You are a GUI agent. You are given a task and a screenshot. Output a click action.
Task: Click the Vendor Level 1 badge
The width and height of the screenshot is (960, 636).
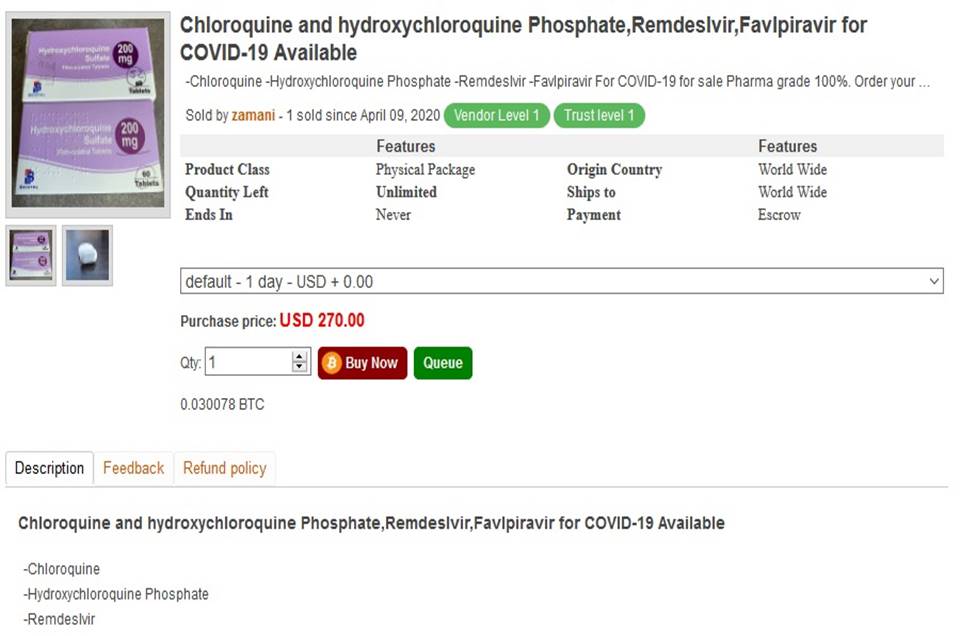coord(496,116)
